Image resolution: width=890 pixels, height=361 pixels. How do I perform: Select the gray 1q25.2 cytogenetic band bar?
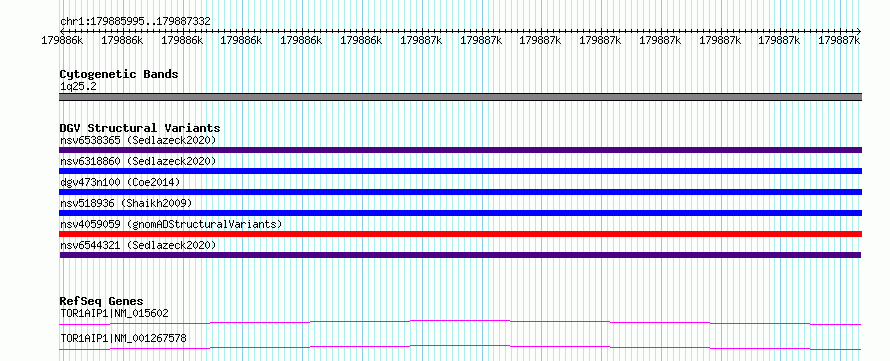point(460,97)
